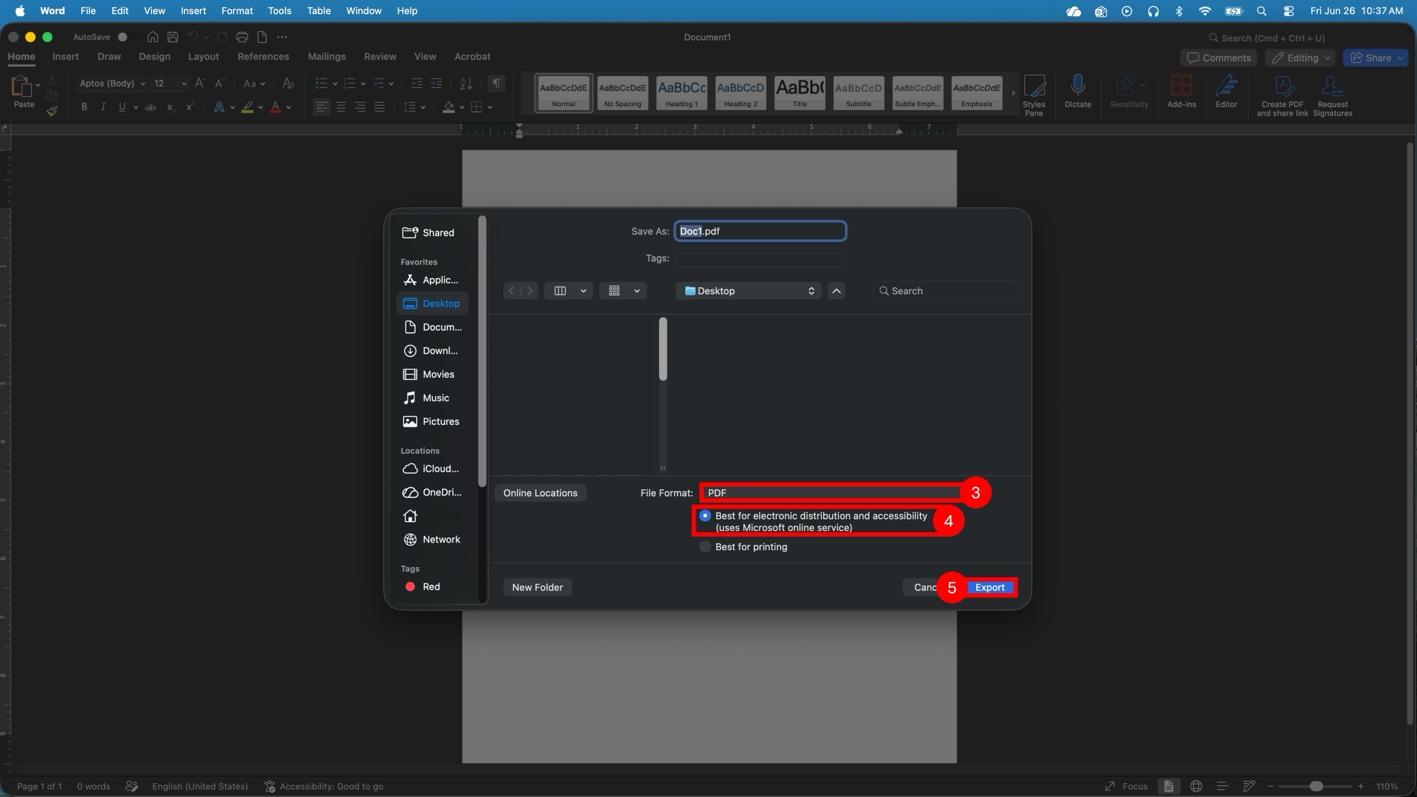
Task: Open the Aptos (Body) font dropdown
Action: tap(110, 84)
